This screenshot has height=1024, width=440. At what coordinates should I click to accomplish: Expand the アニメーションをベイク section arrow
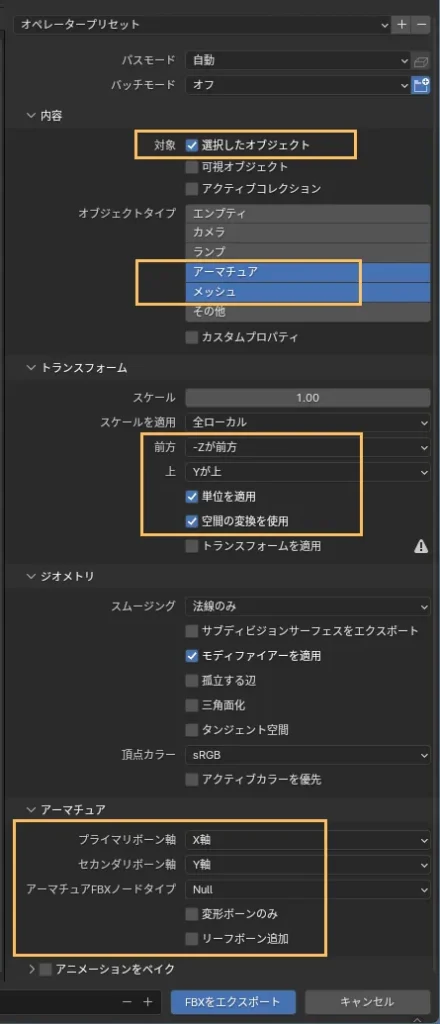tap(31, 970)
